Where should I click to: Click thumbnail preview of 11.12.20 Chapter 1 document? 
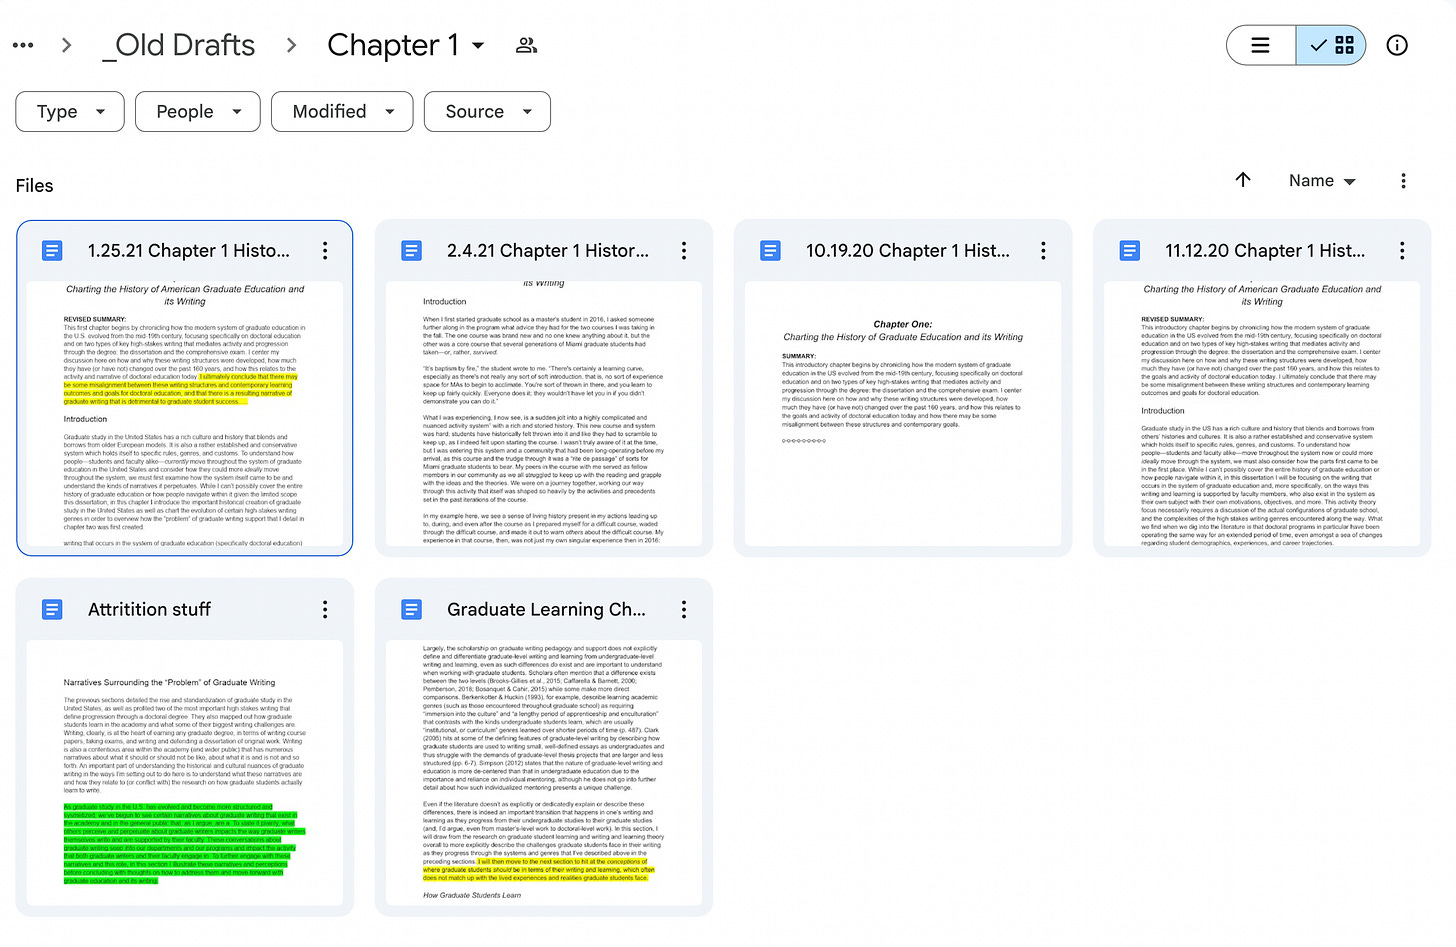coord(1262,414)
